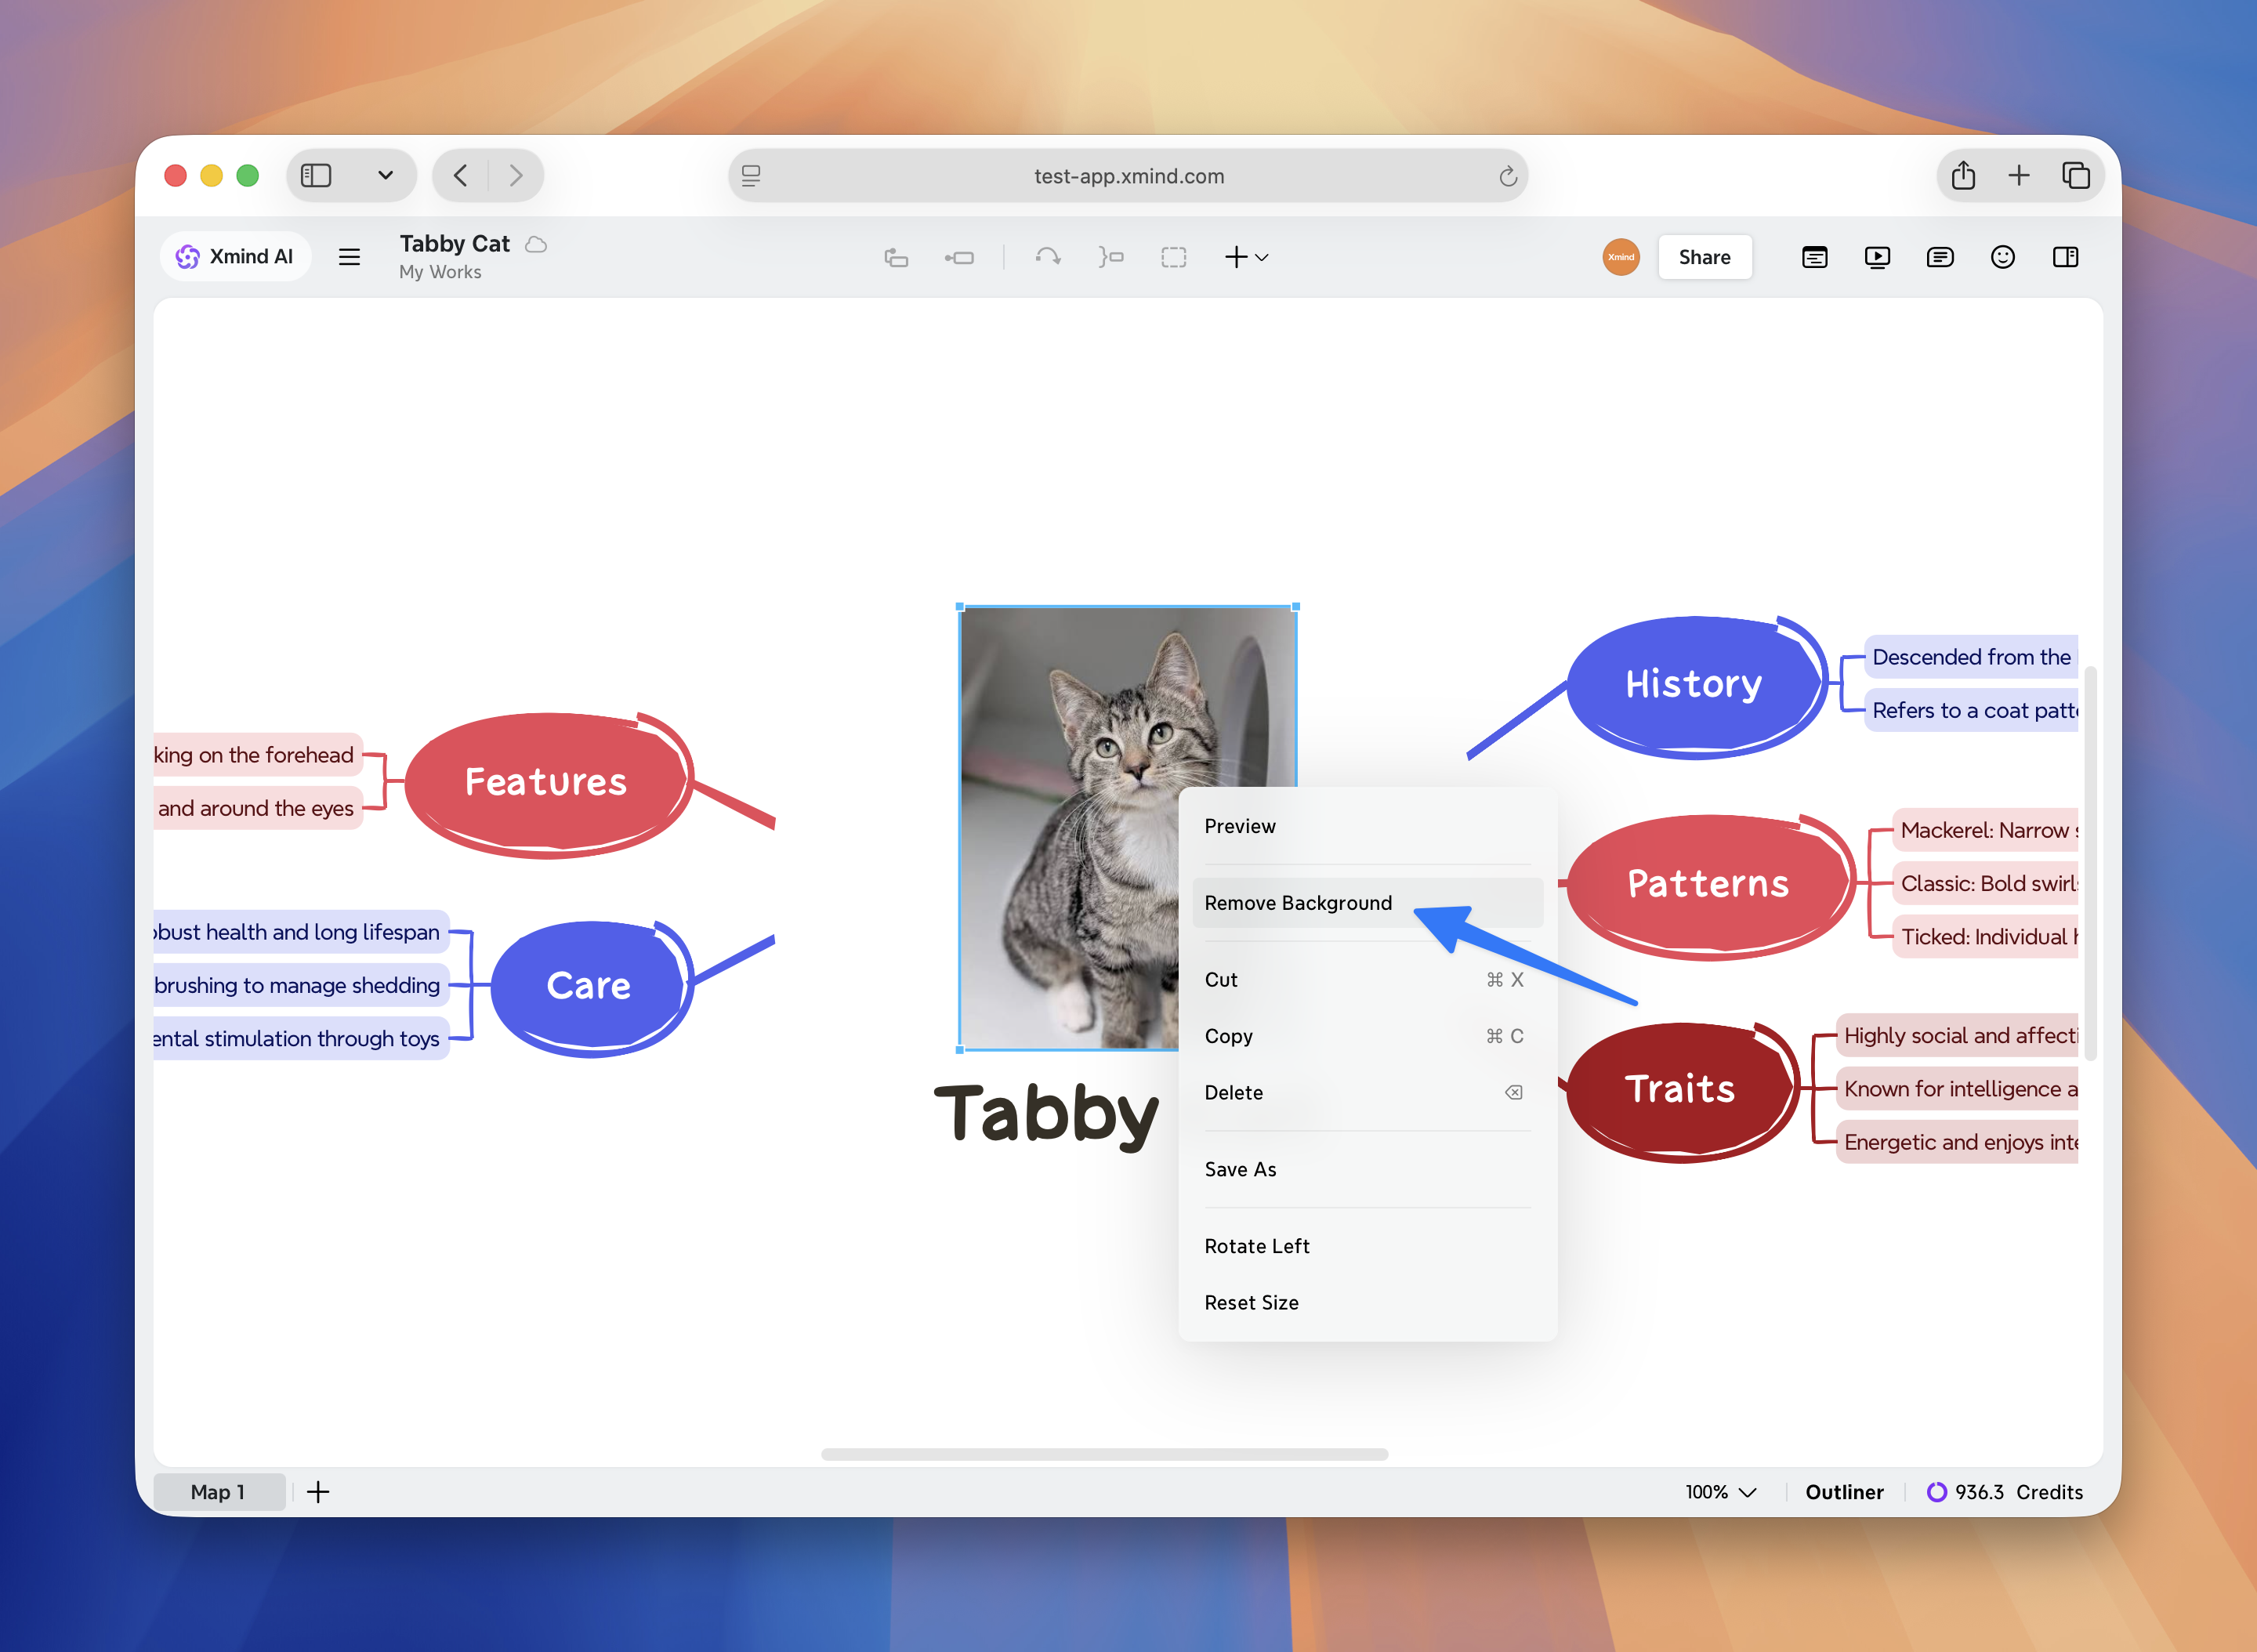Insert a sibling topic using the toolbar icon
The image size is (2257, 1652).
[959, 257]
